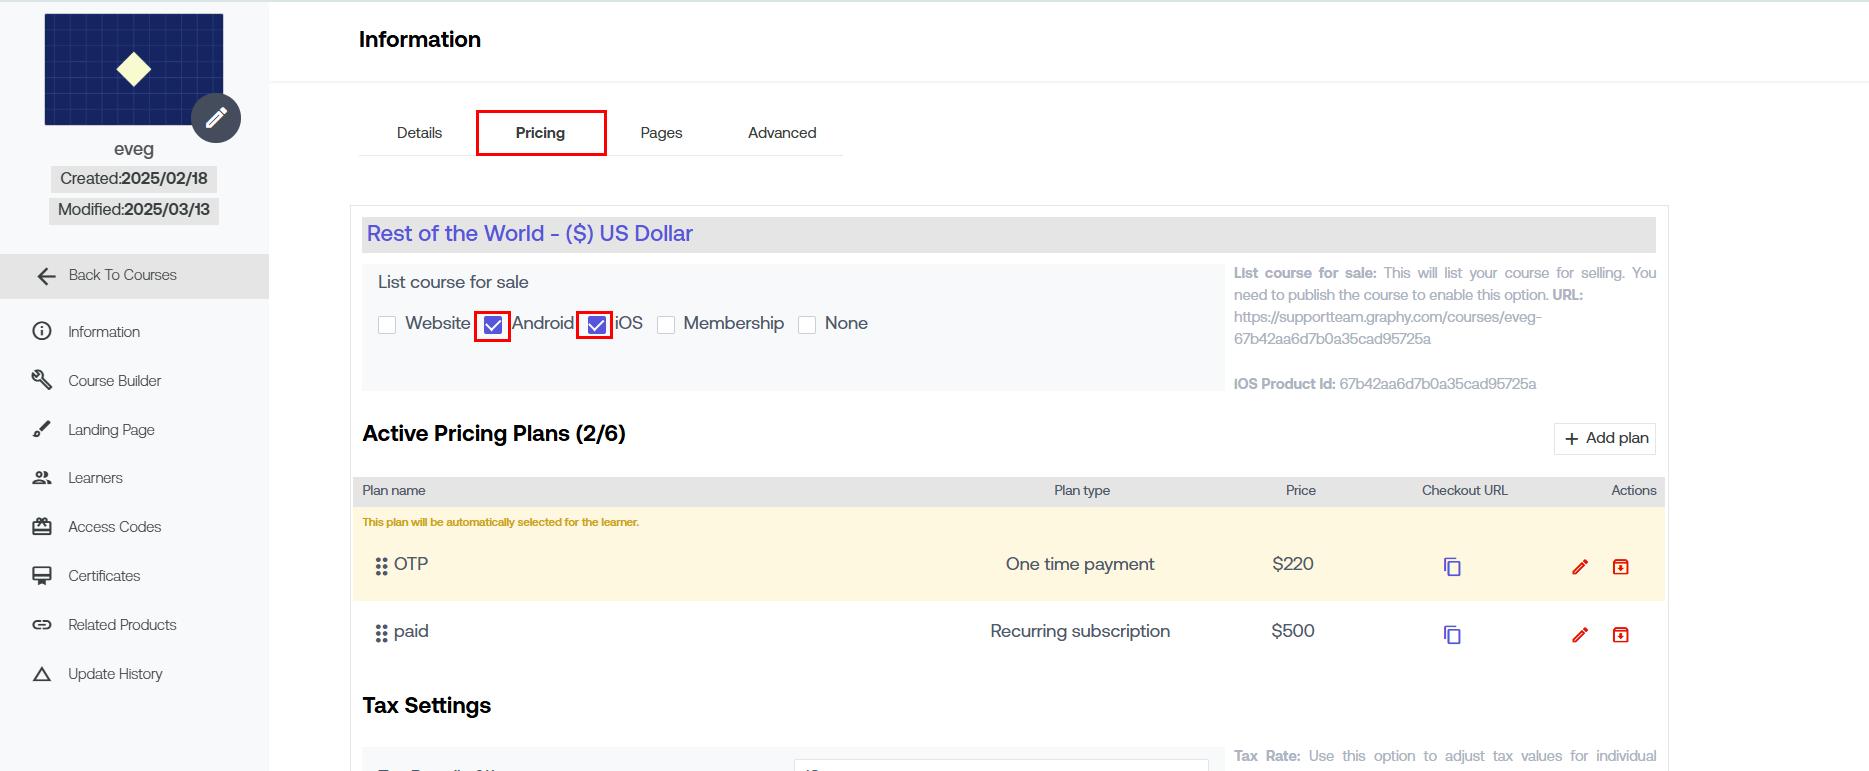The width and height of the screenshot is (1869, 771).
Task: Grab the drag handle of OTP plan
Action: click(381, 567)
